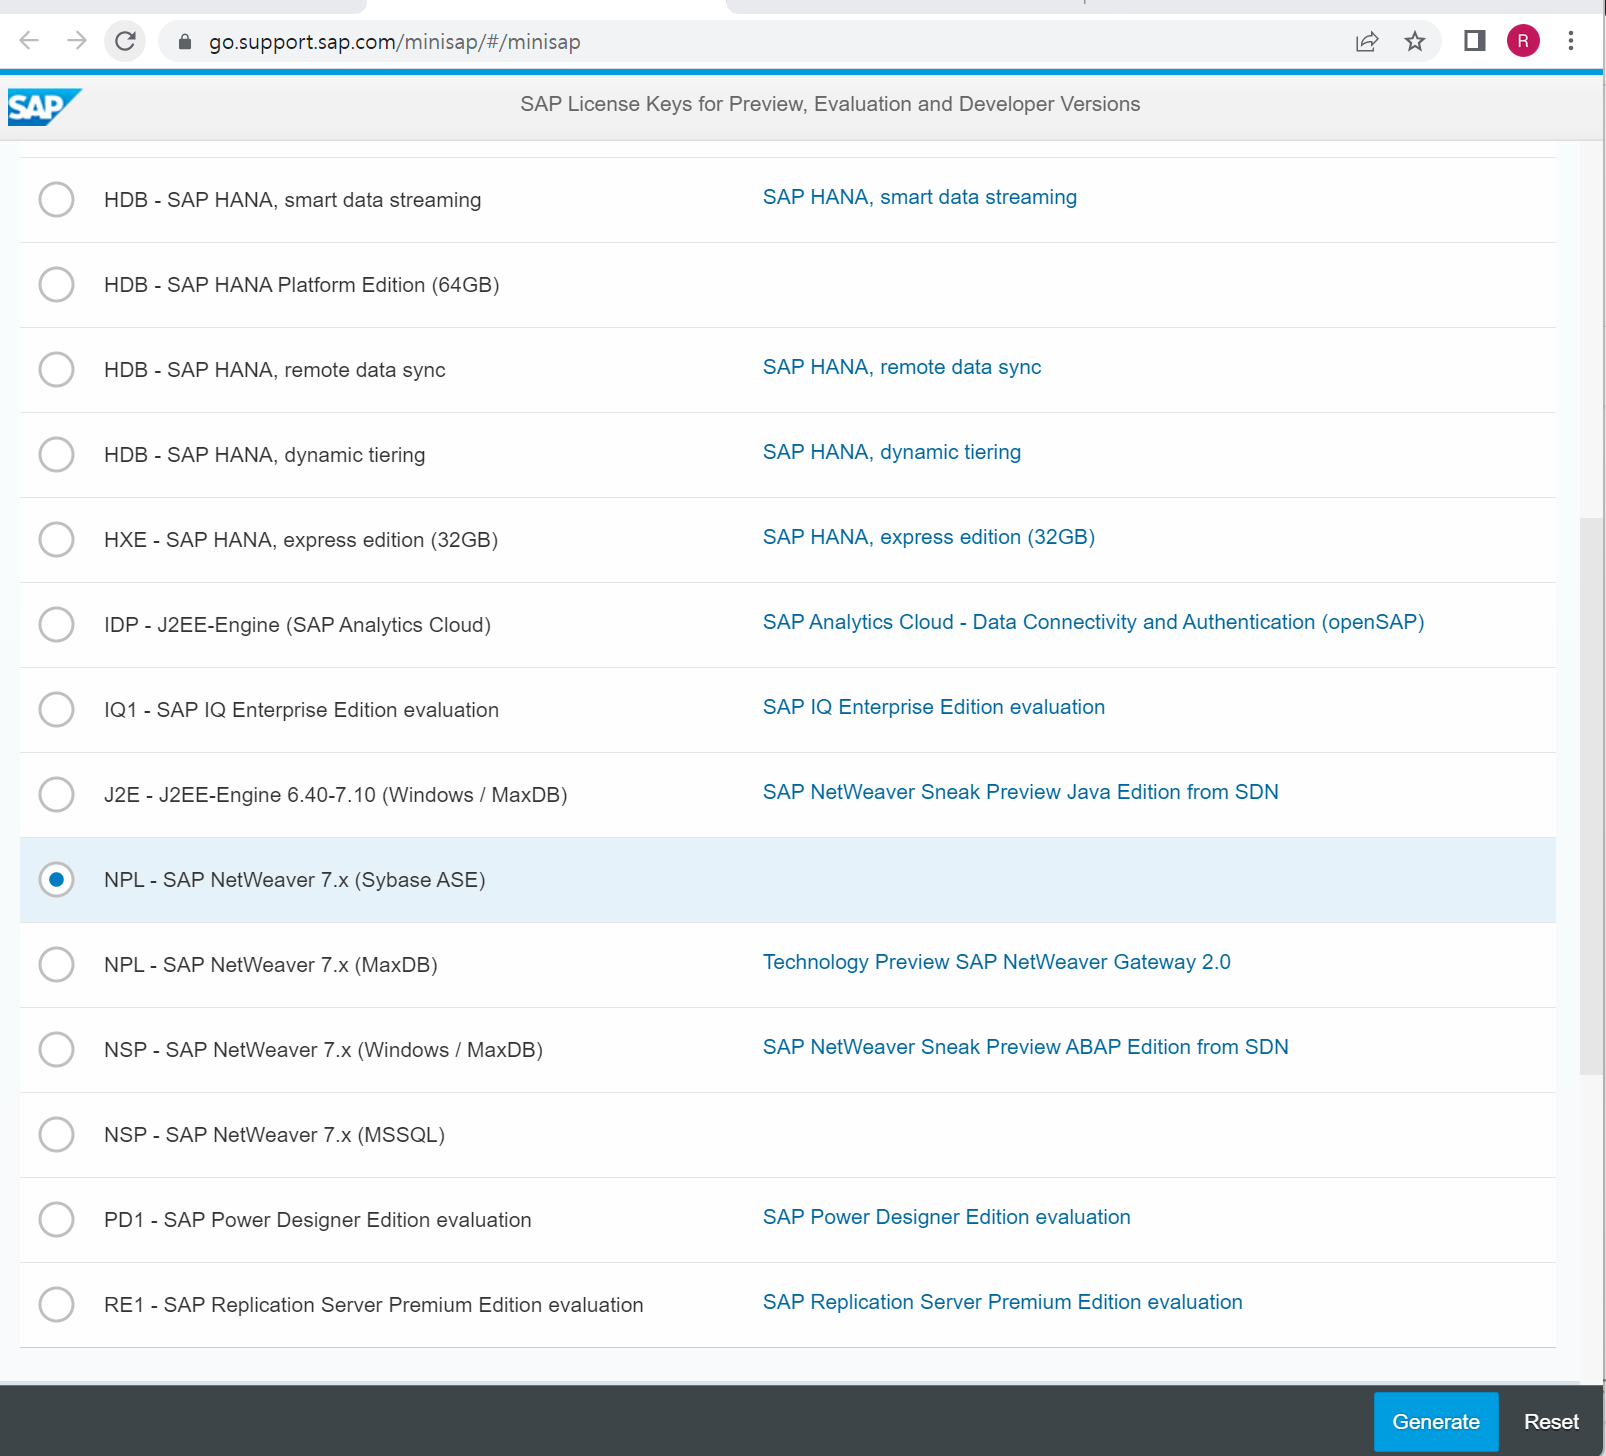
Task: Select PD1 SAP Power Designer radio
Action: click(x=56, y=1219)
